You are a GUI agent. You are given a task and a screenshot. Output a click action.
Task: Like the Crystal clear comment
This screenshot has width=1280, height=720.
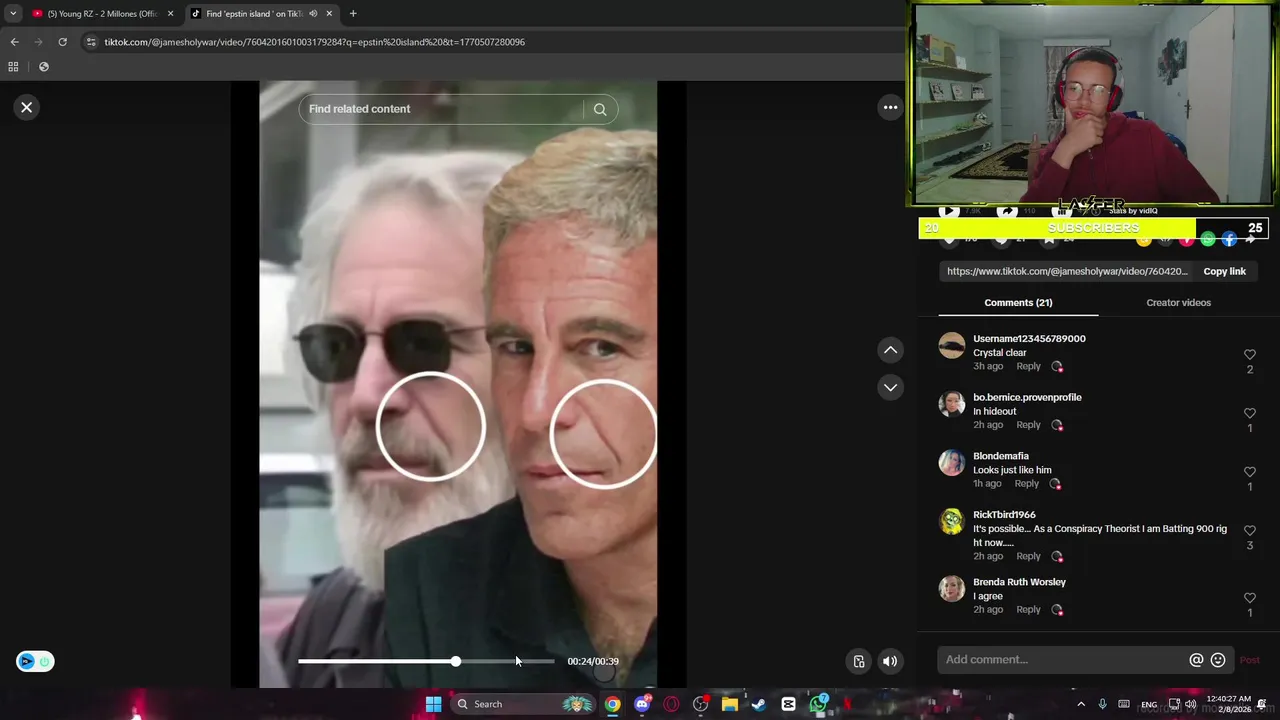pos(1249,355)
